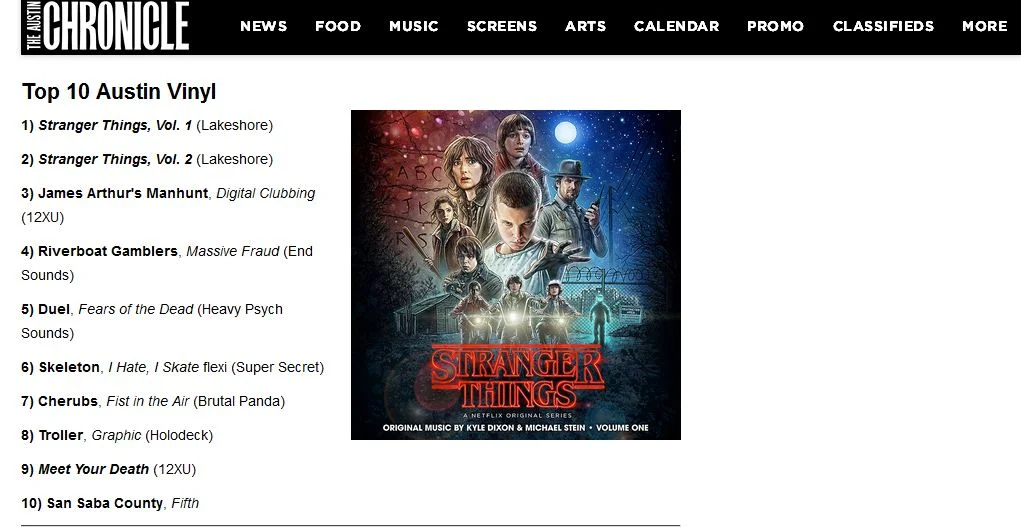Open the News menu

click(x=264, y=26)
